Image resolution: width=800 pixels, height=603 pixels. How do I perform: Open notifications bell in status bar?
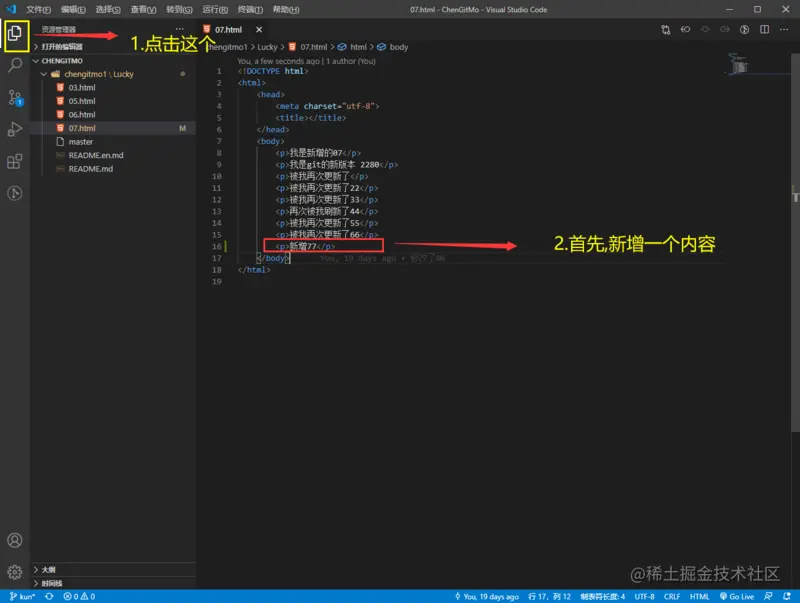pos(787,596)
